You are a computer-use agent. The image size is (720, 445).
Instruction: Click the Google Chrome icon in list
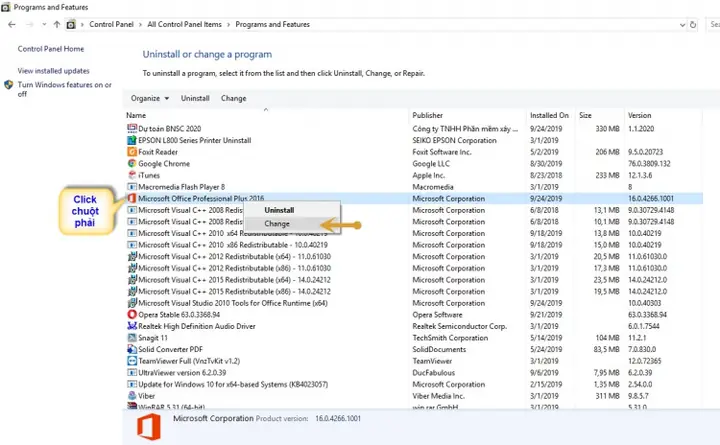[132, 163]
